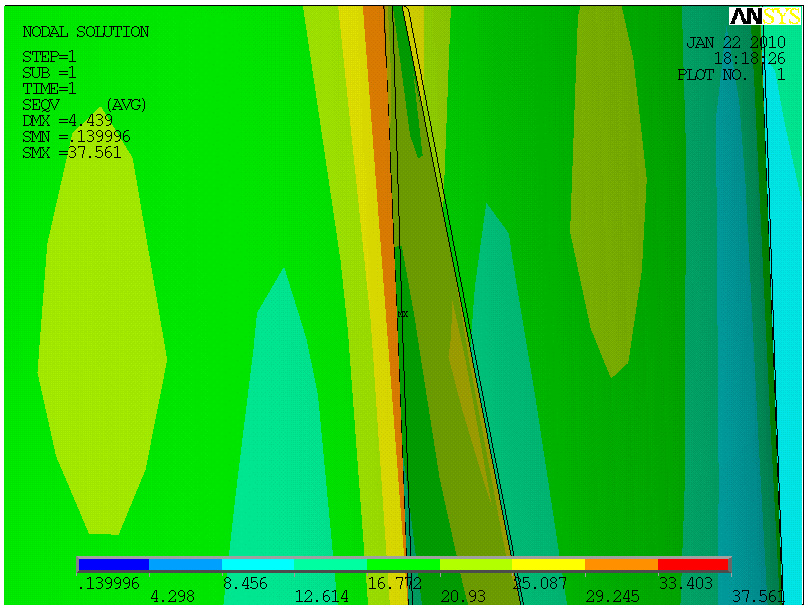Click legend value .139996
Viewport: 810px width, 610px height.
pos(109,584)
